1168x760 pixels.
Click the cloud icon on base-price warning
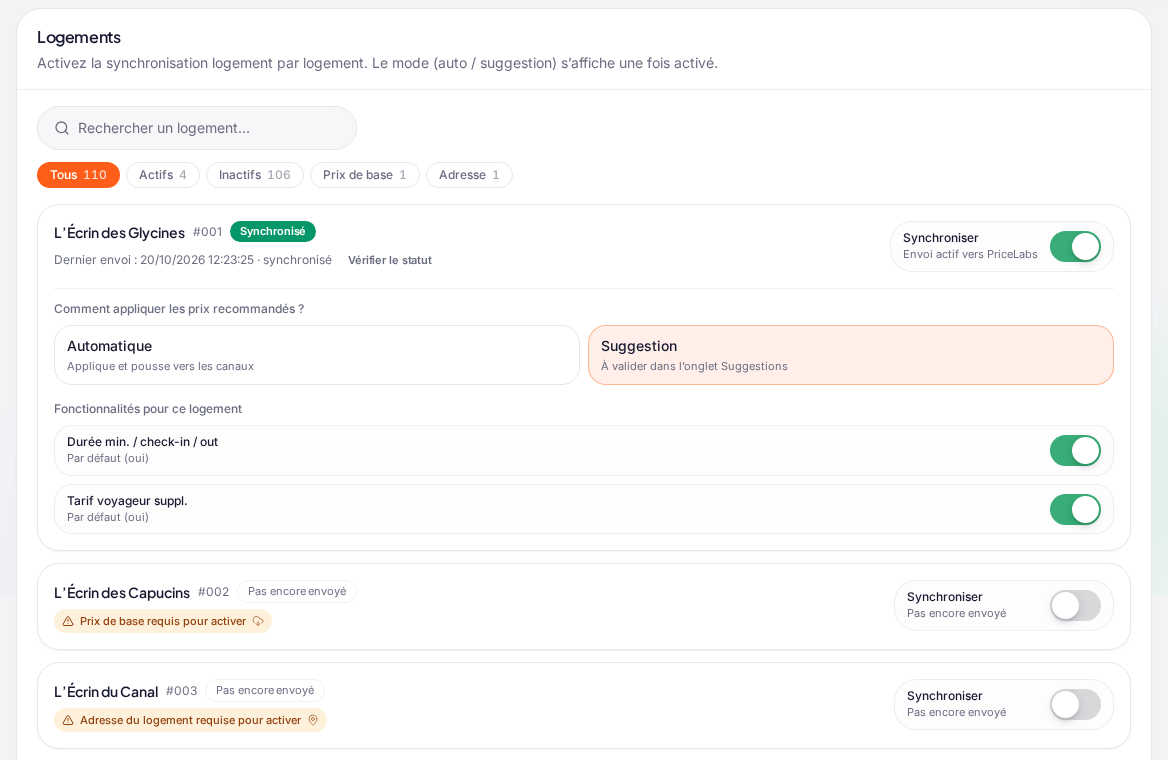(258, 621)
